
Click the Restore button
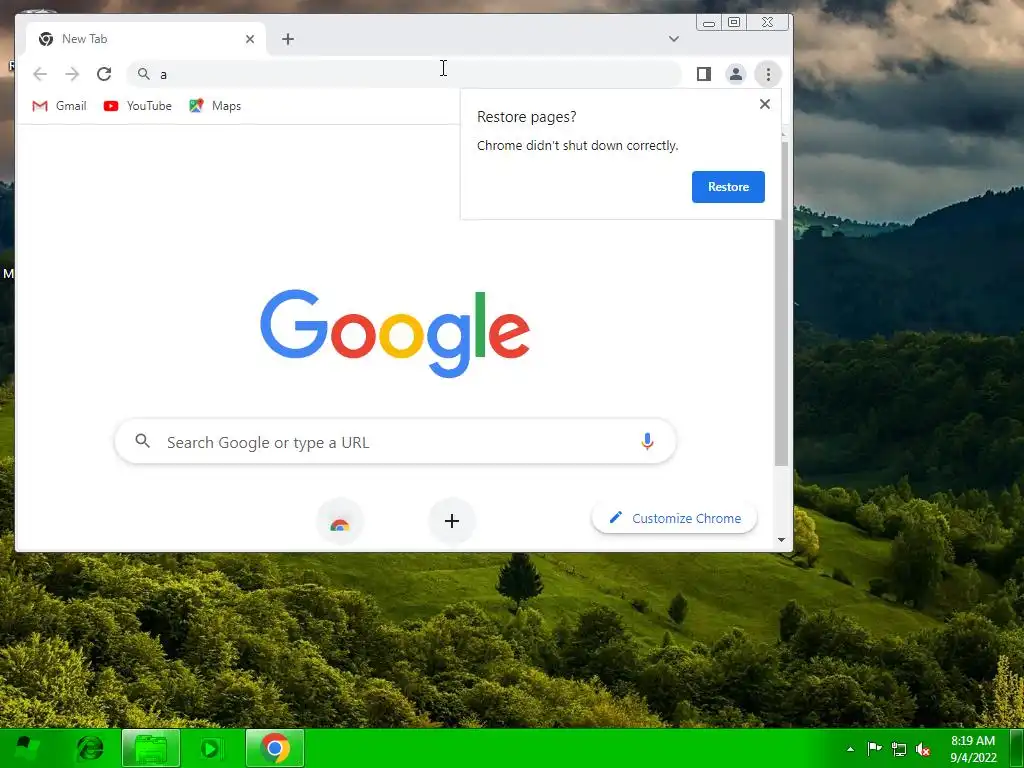(x=728, y=187)
